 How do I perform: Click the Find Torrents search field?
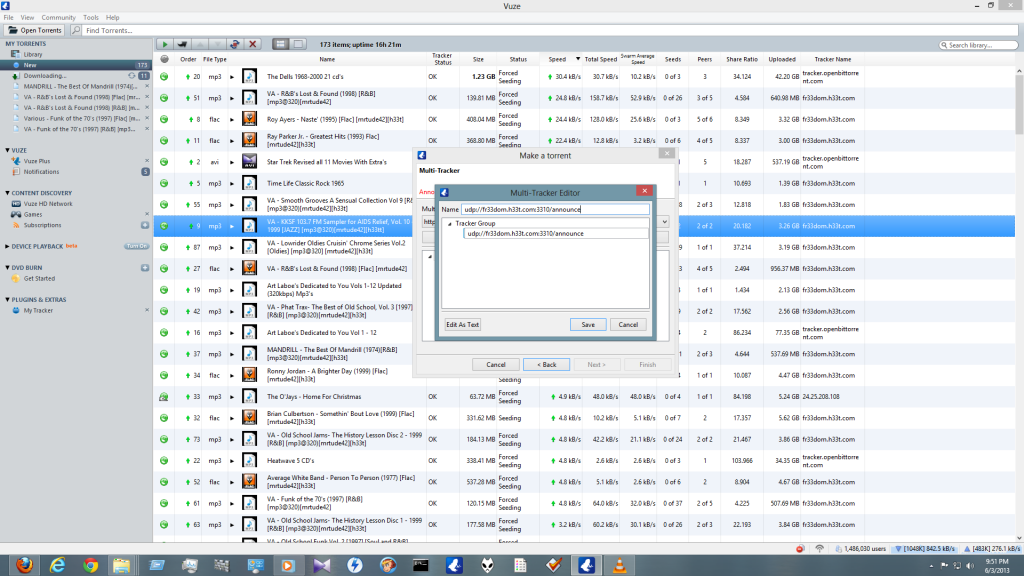[x=549, y=30]
